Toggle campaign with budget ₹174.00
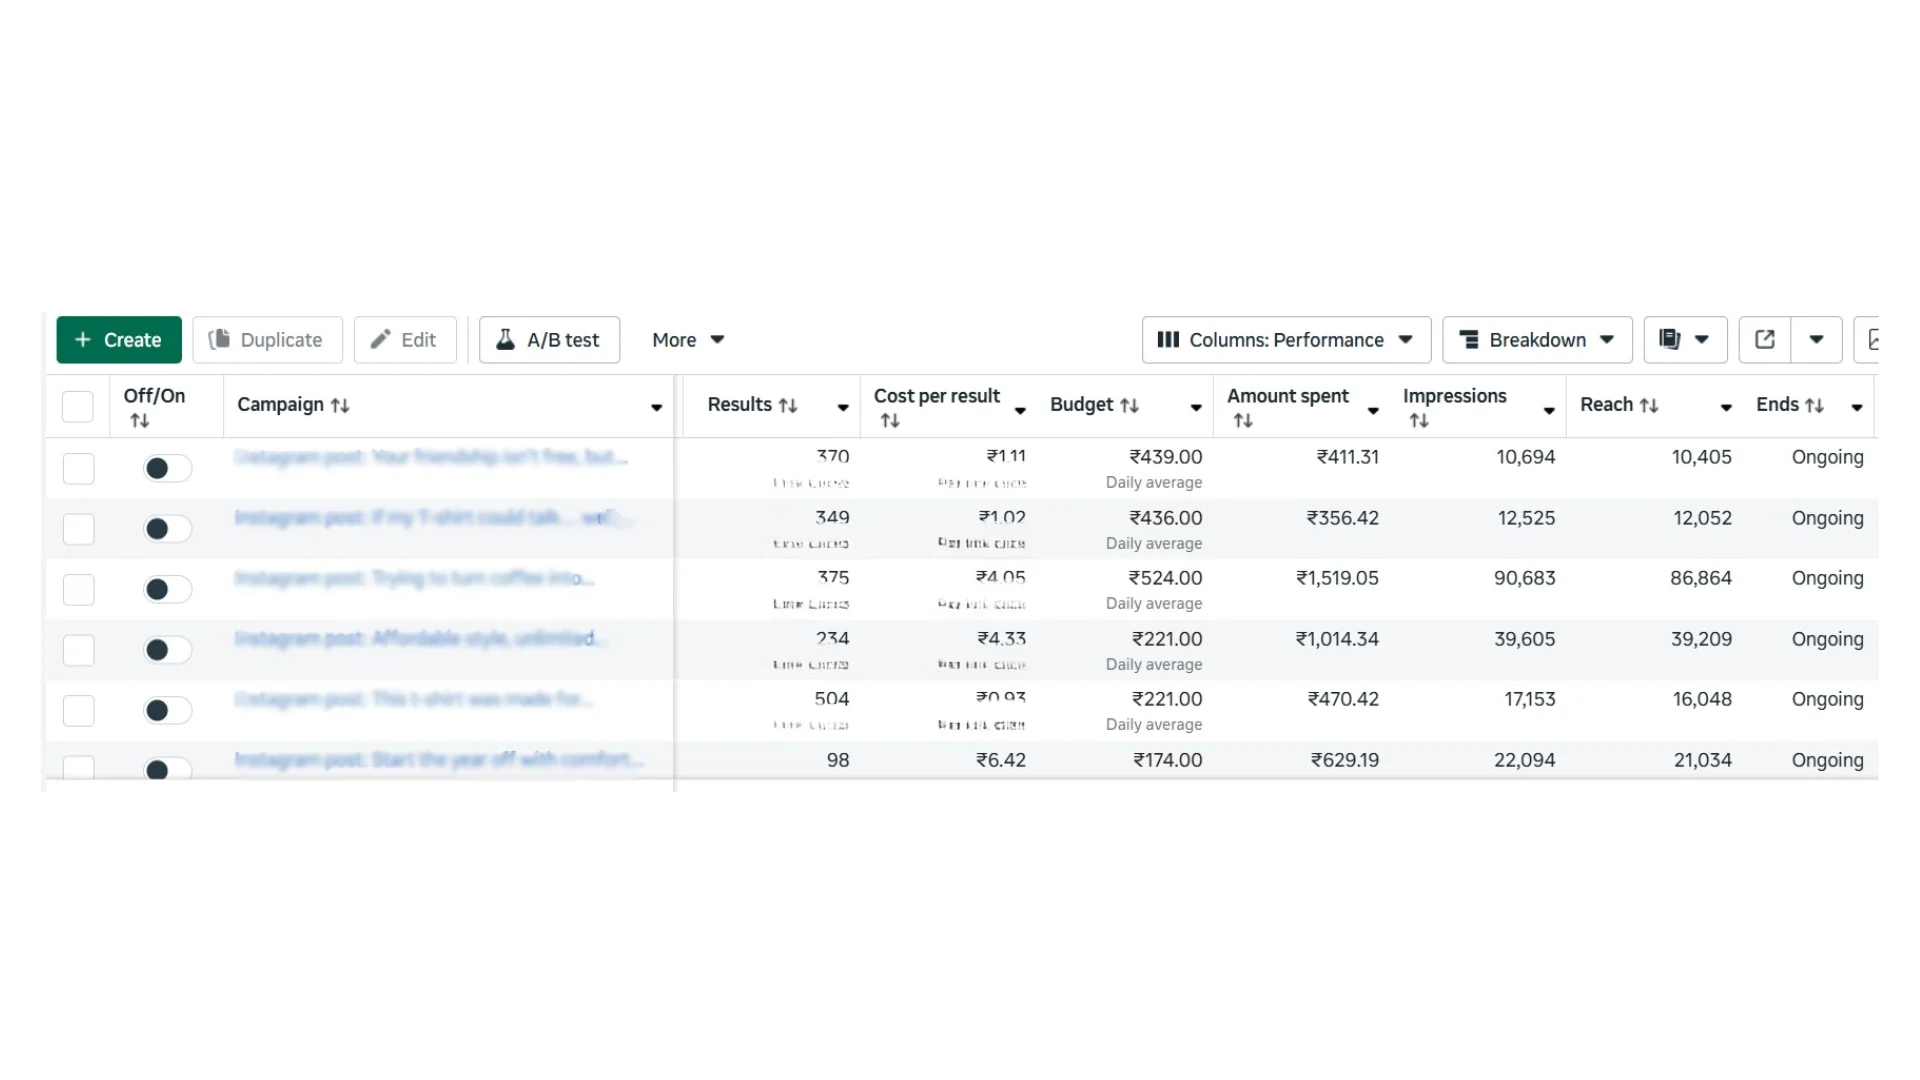 [x=167, y=770]
